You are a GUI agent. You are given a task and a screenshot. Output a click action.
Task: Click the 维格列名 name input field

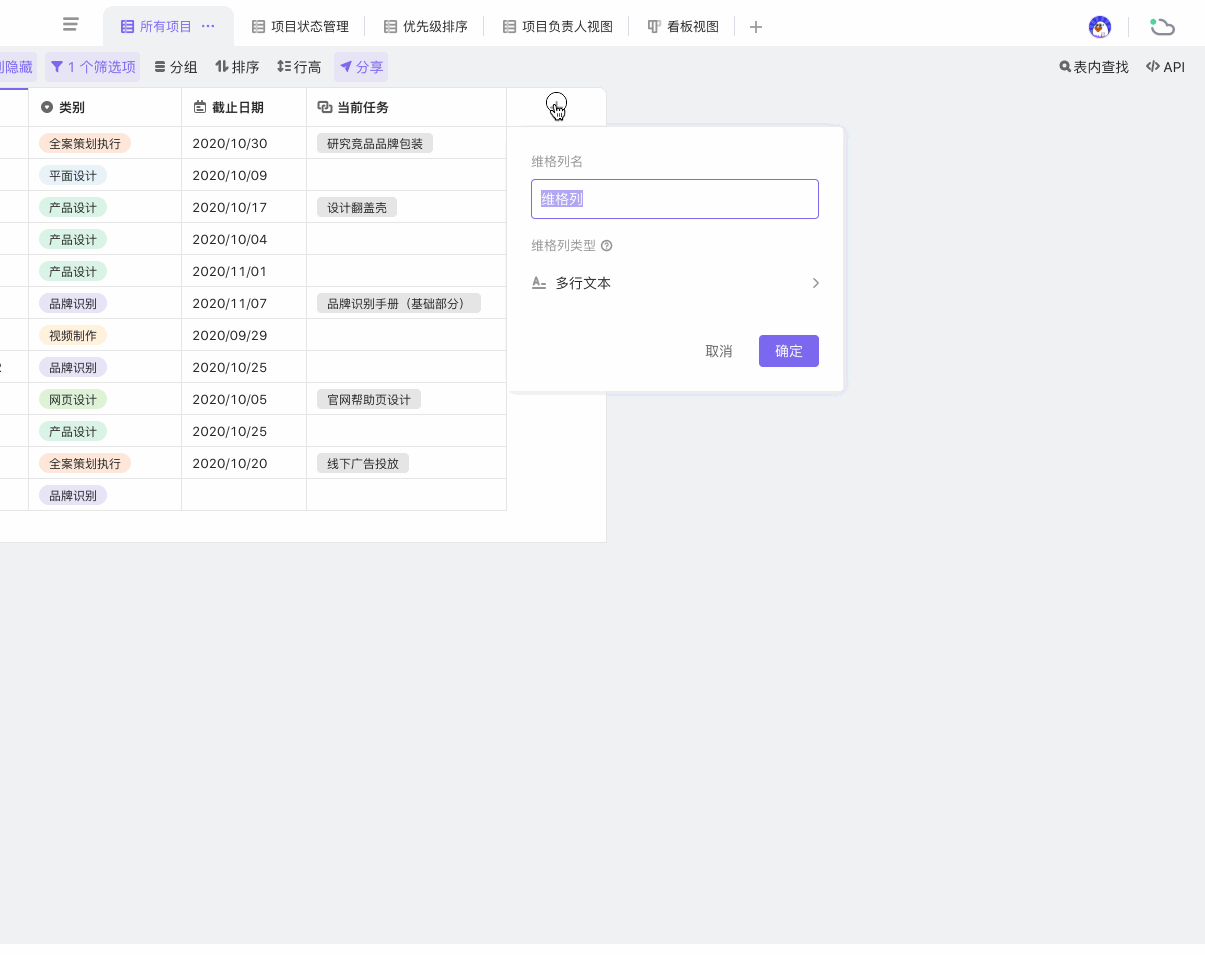tap(675, 199)
